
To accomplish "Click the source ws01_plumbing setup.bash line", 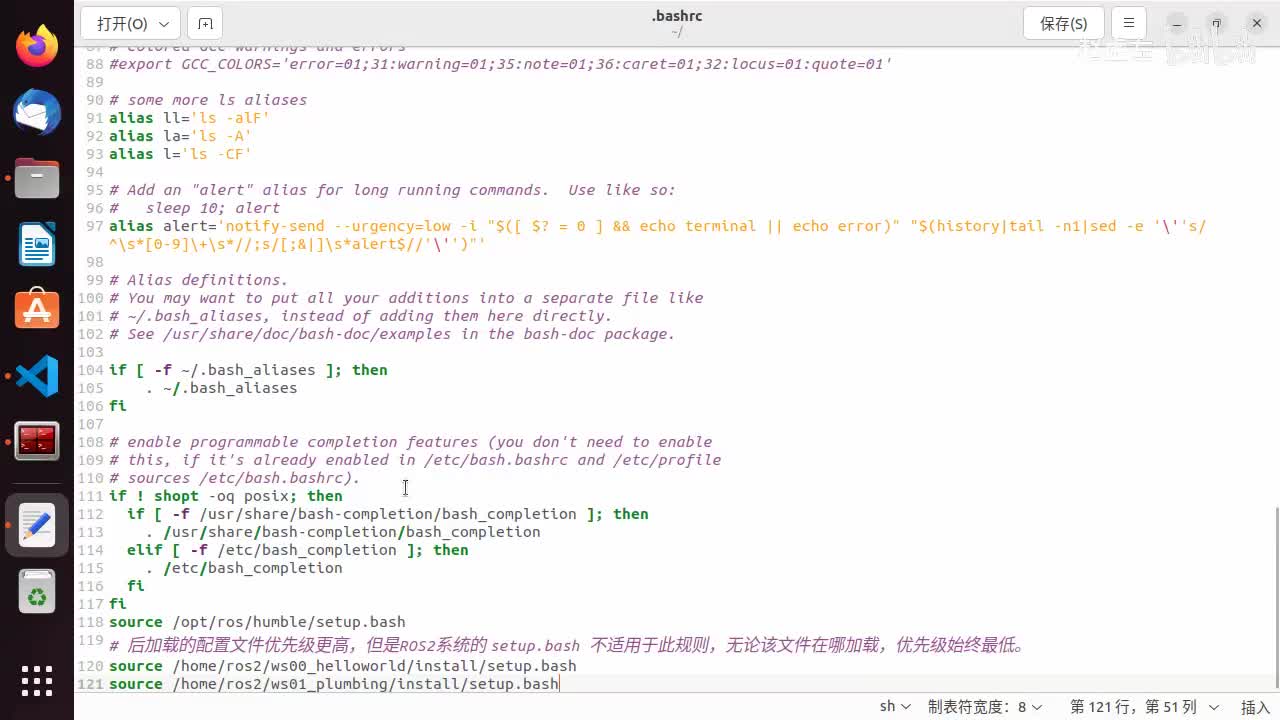I will tap(334, 684).
